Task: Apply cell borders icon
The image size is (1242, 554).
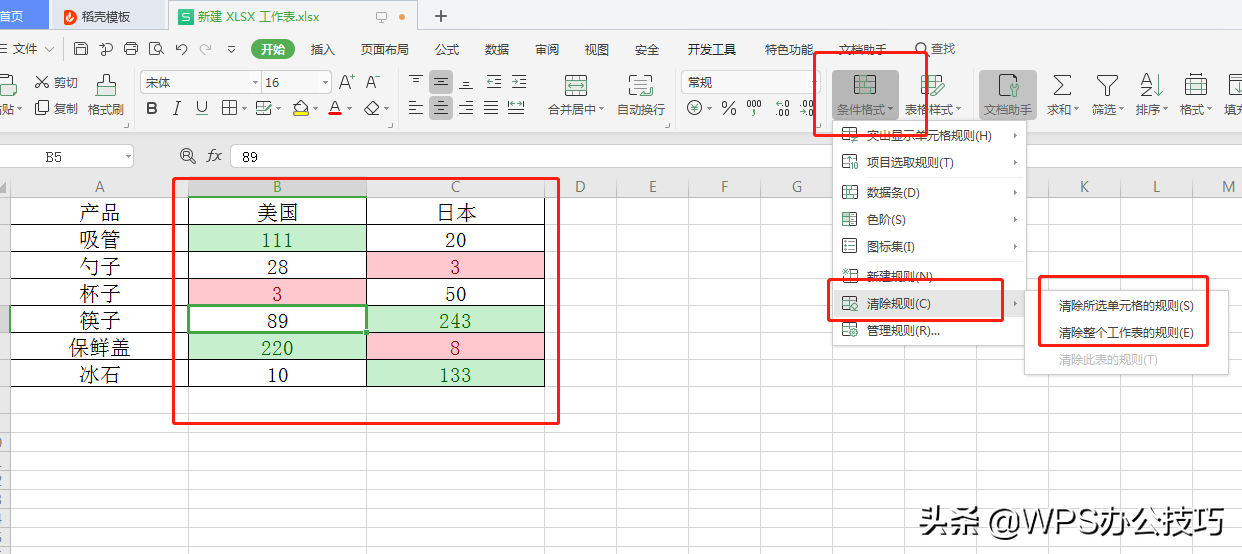Action: click(x=229, y=108)
